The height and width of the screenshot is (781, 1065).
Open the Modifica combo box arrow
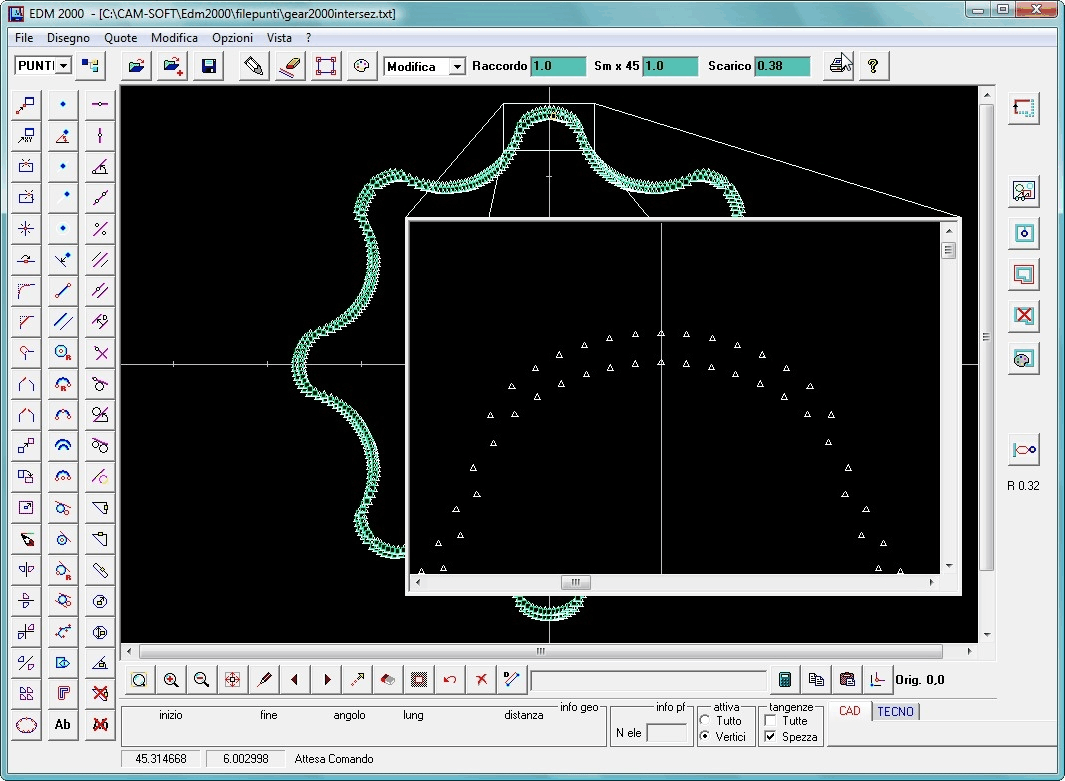coord(457,67)
